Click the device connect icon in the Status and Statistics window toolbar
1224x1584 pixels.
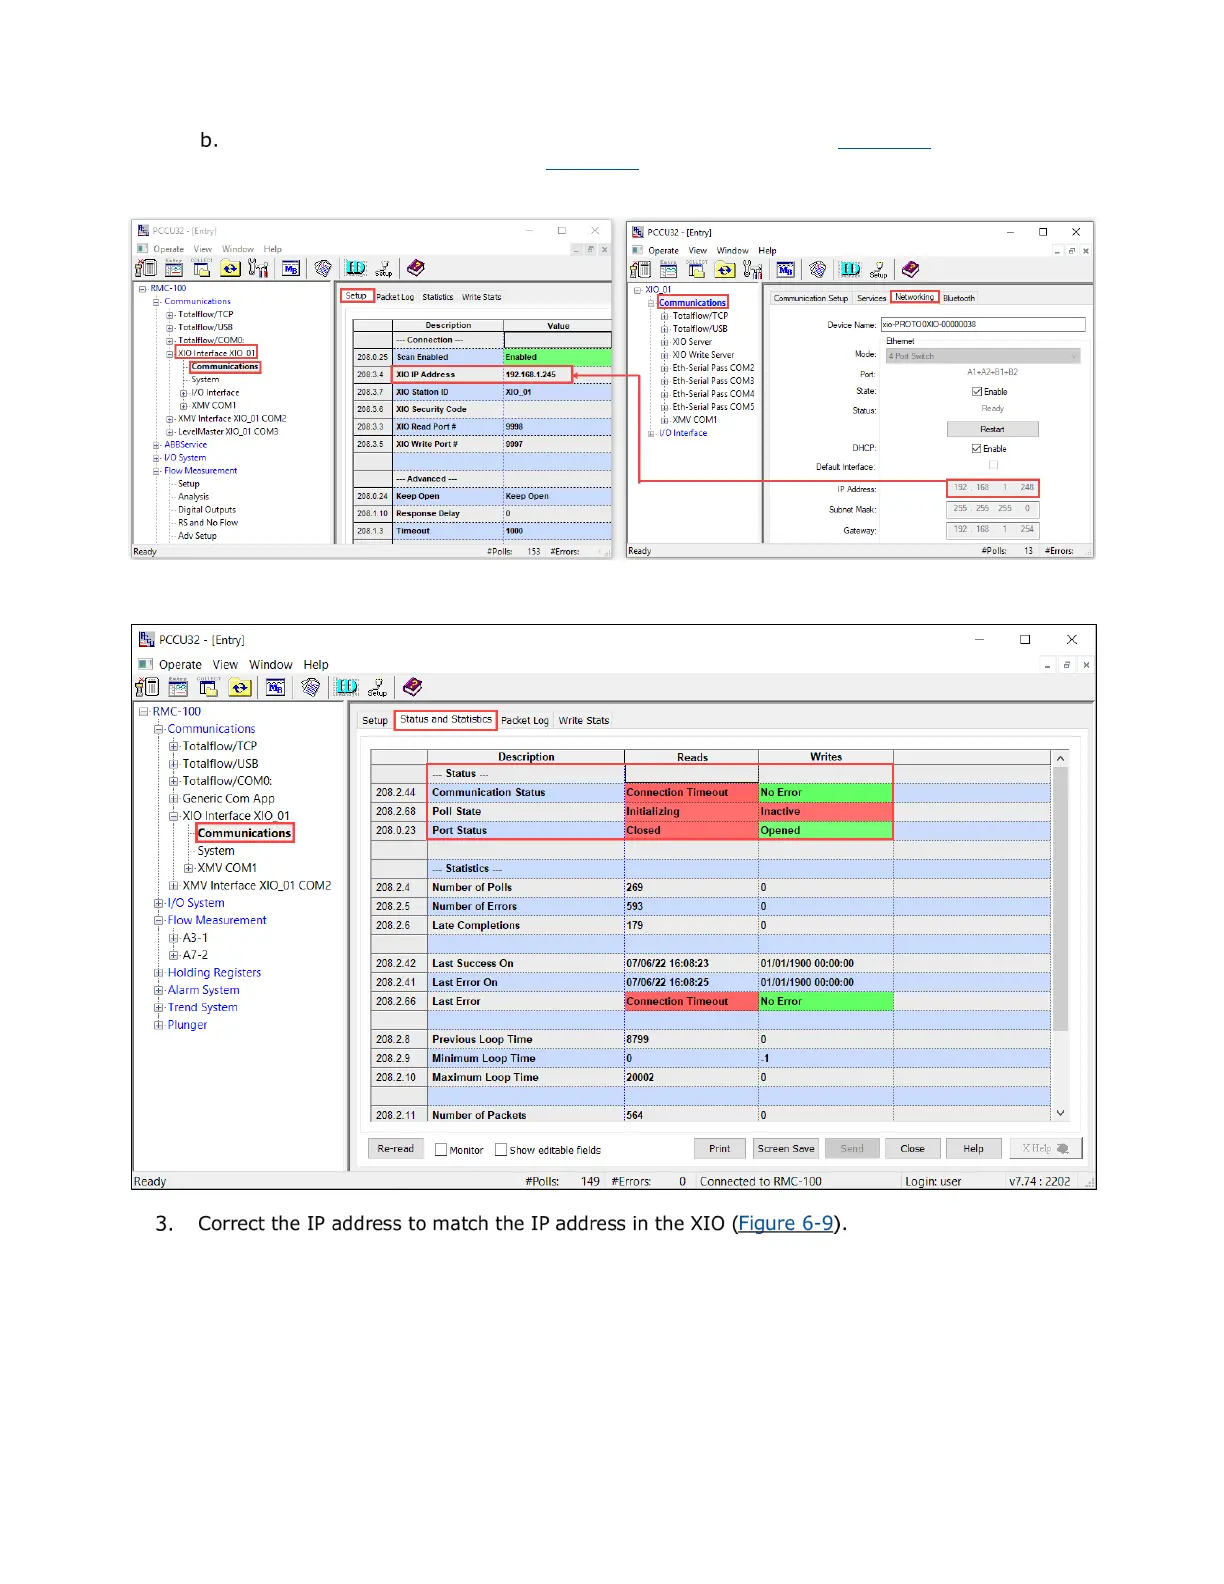[x=148, y=687]
